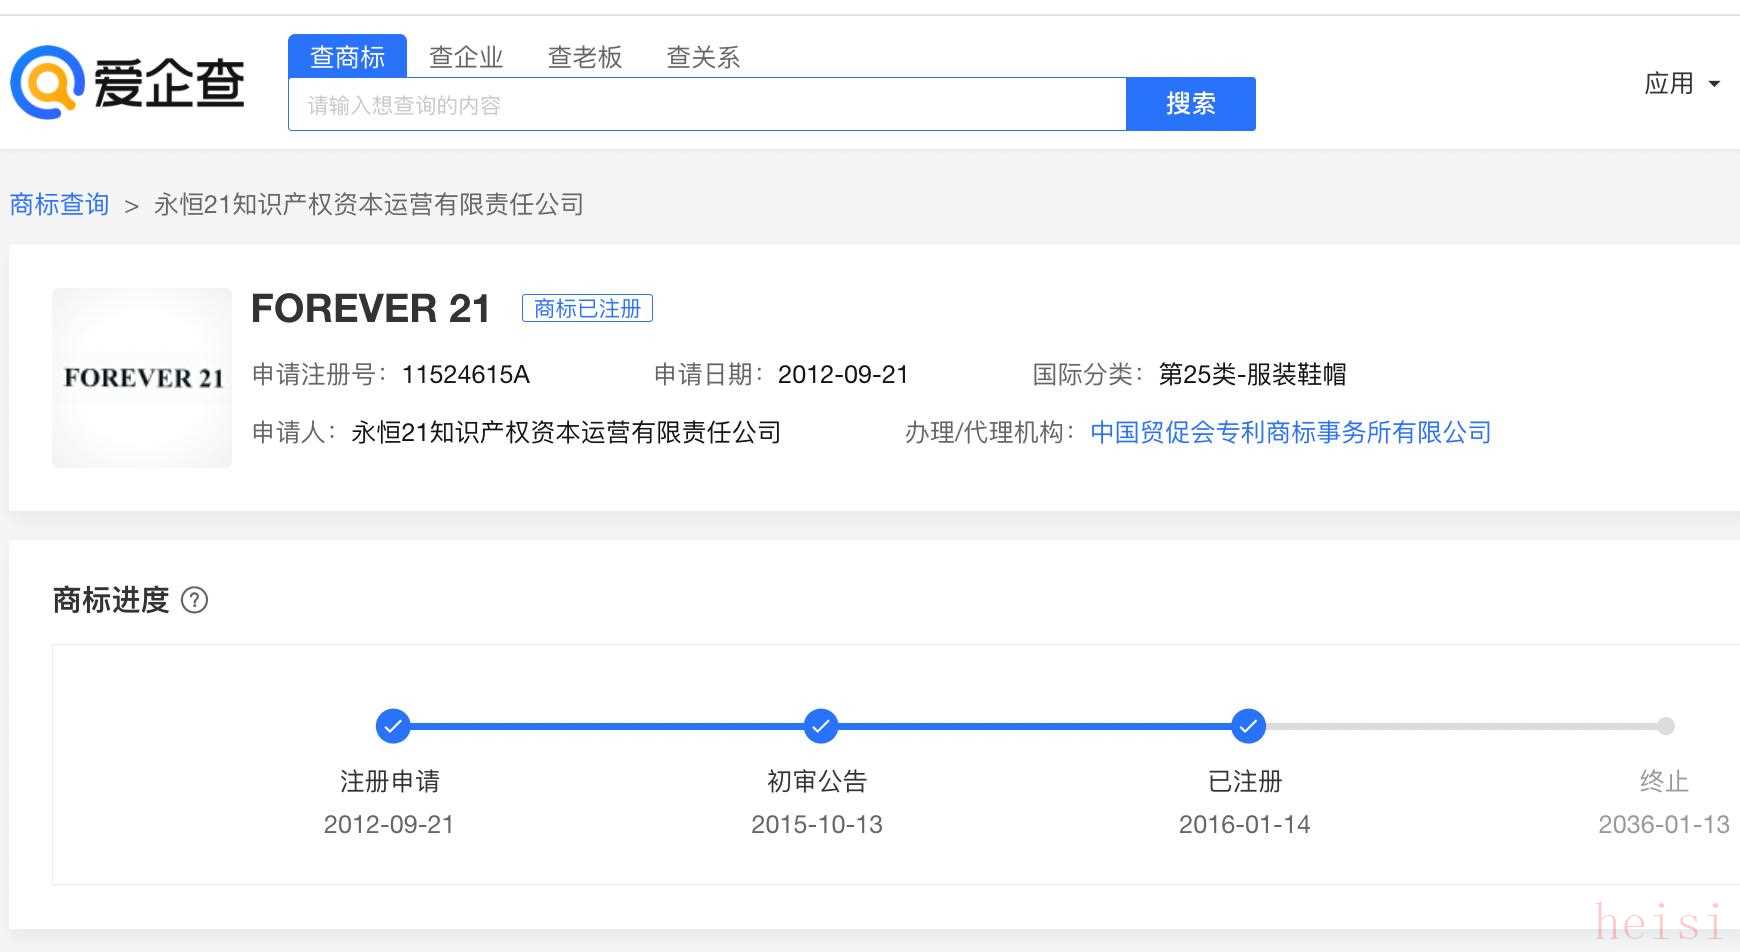The height and width of the screenshot is (952, 1740).
Task: Click the 初审公告 date 2015-10-13
Action: pos(817,824)
